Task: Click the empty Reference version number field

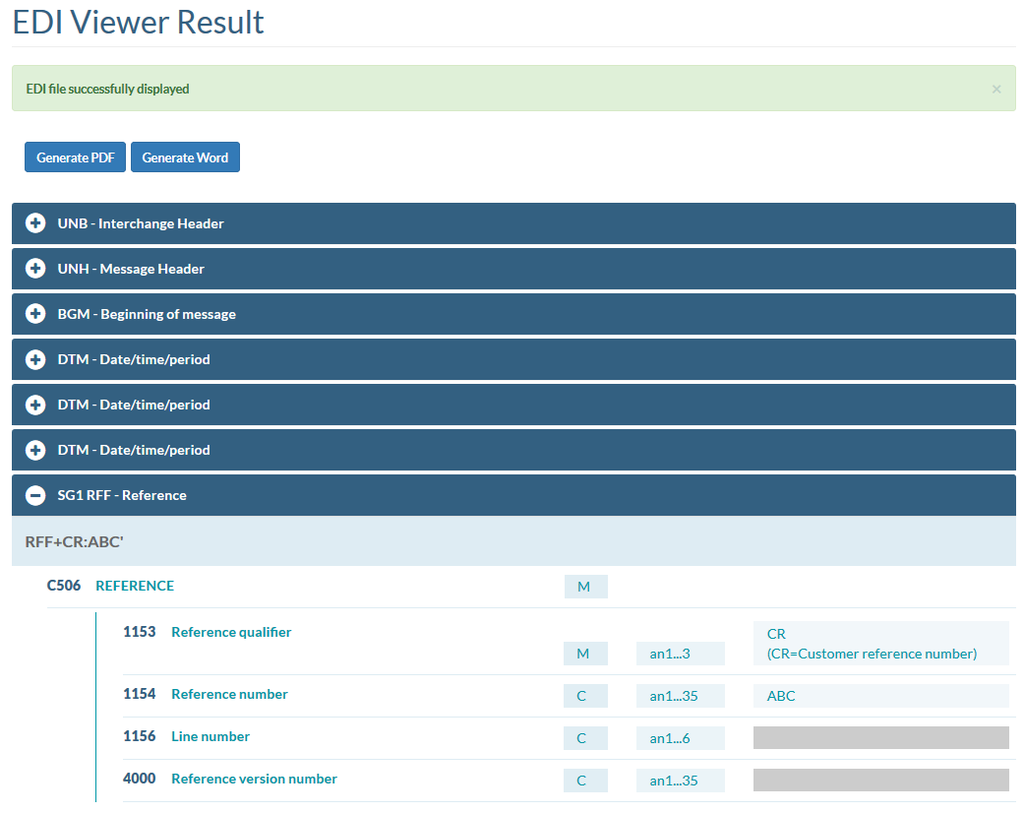Action: click(x=880, y=780)
